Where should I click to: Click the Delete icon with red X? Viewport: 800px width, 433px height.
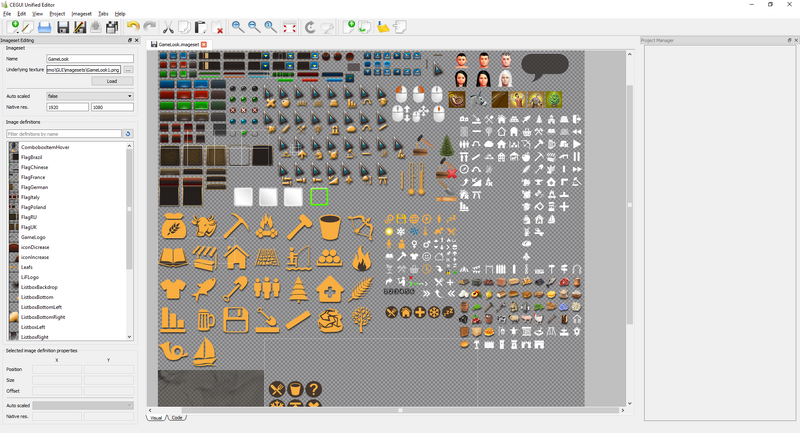217,27
